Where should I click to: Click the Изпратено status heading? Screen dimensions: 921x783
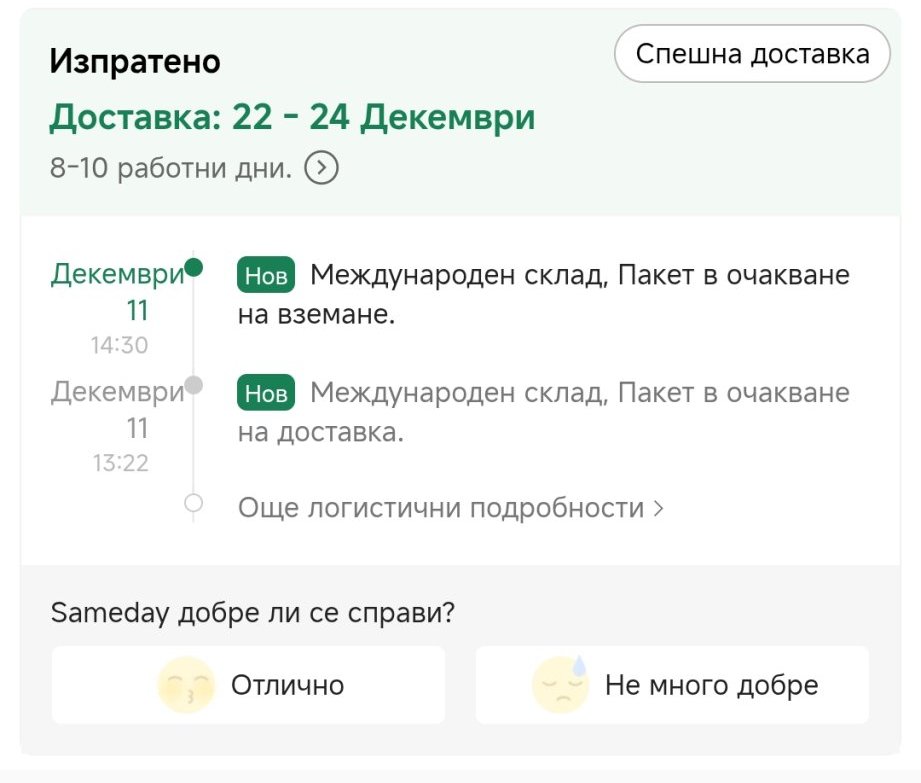135,62
